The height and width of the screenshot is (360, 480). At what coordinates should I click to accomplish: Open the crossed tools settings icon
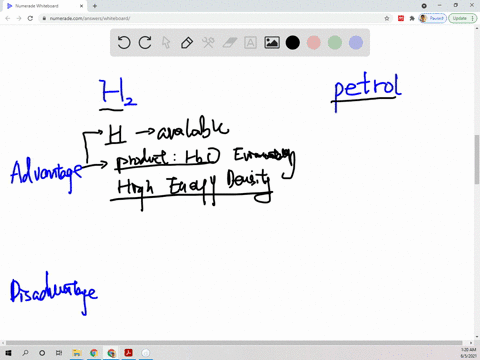pyautogui.click(x=208, y=43)
